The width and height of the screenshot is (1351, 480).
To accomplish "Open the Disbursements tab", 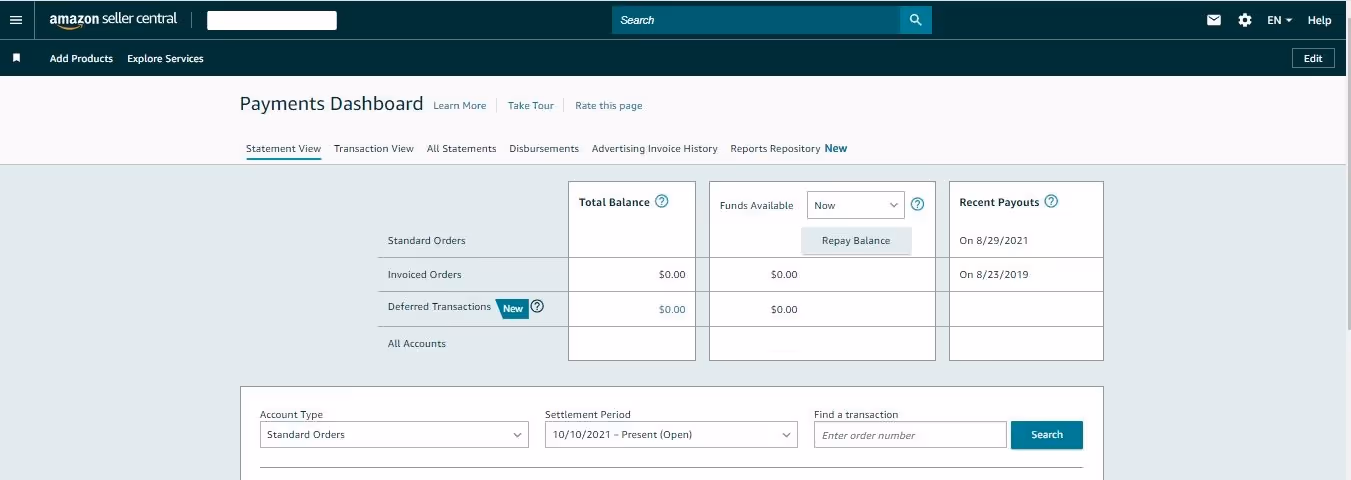I will 544,149.
